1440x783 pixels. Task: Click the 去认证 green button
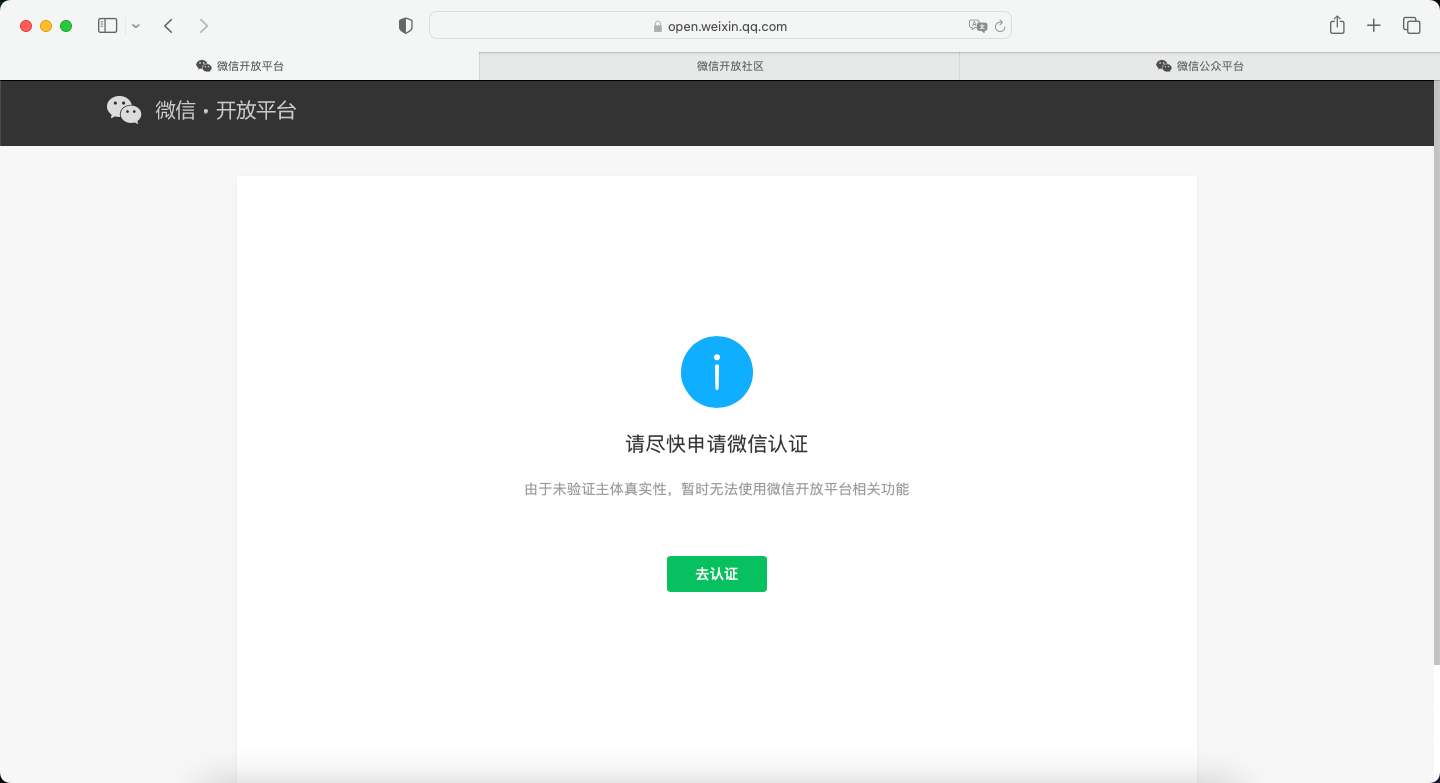(x=717, y=574)
